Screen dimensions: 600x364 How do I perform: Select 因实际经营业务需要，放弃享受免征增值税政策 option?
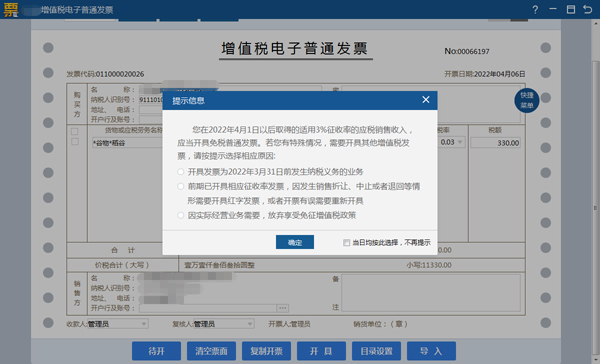181,215
